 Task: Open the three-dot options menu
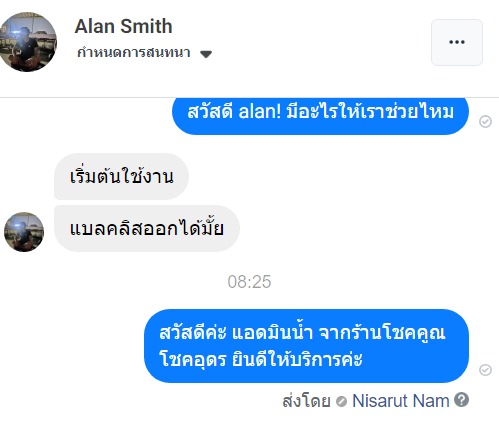[x=457, y=42]
